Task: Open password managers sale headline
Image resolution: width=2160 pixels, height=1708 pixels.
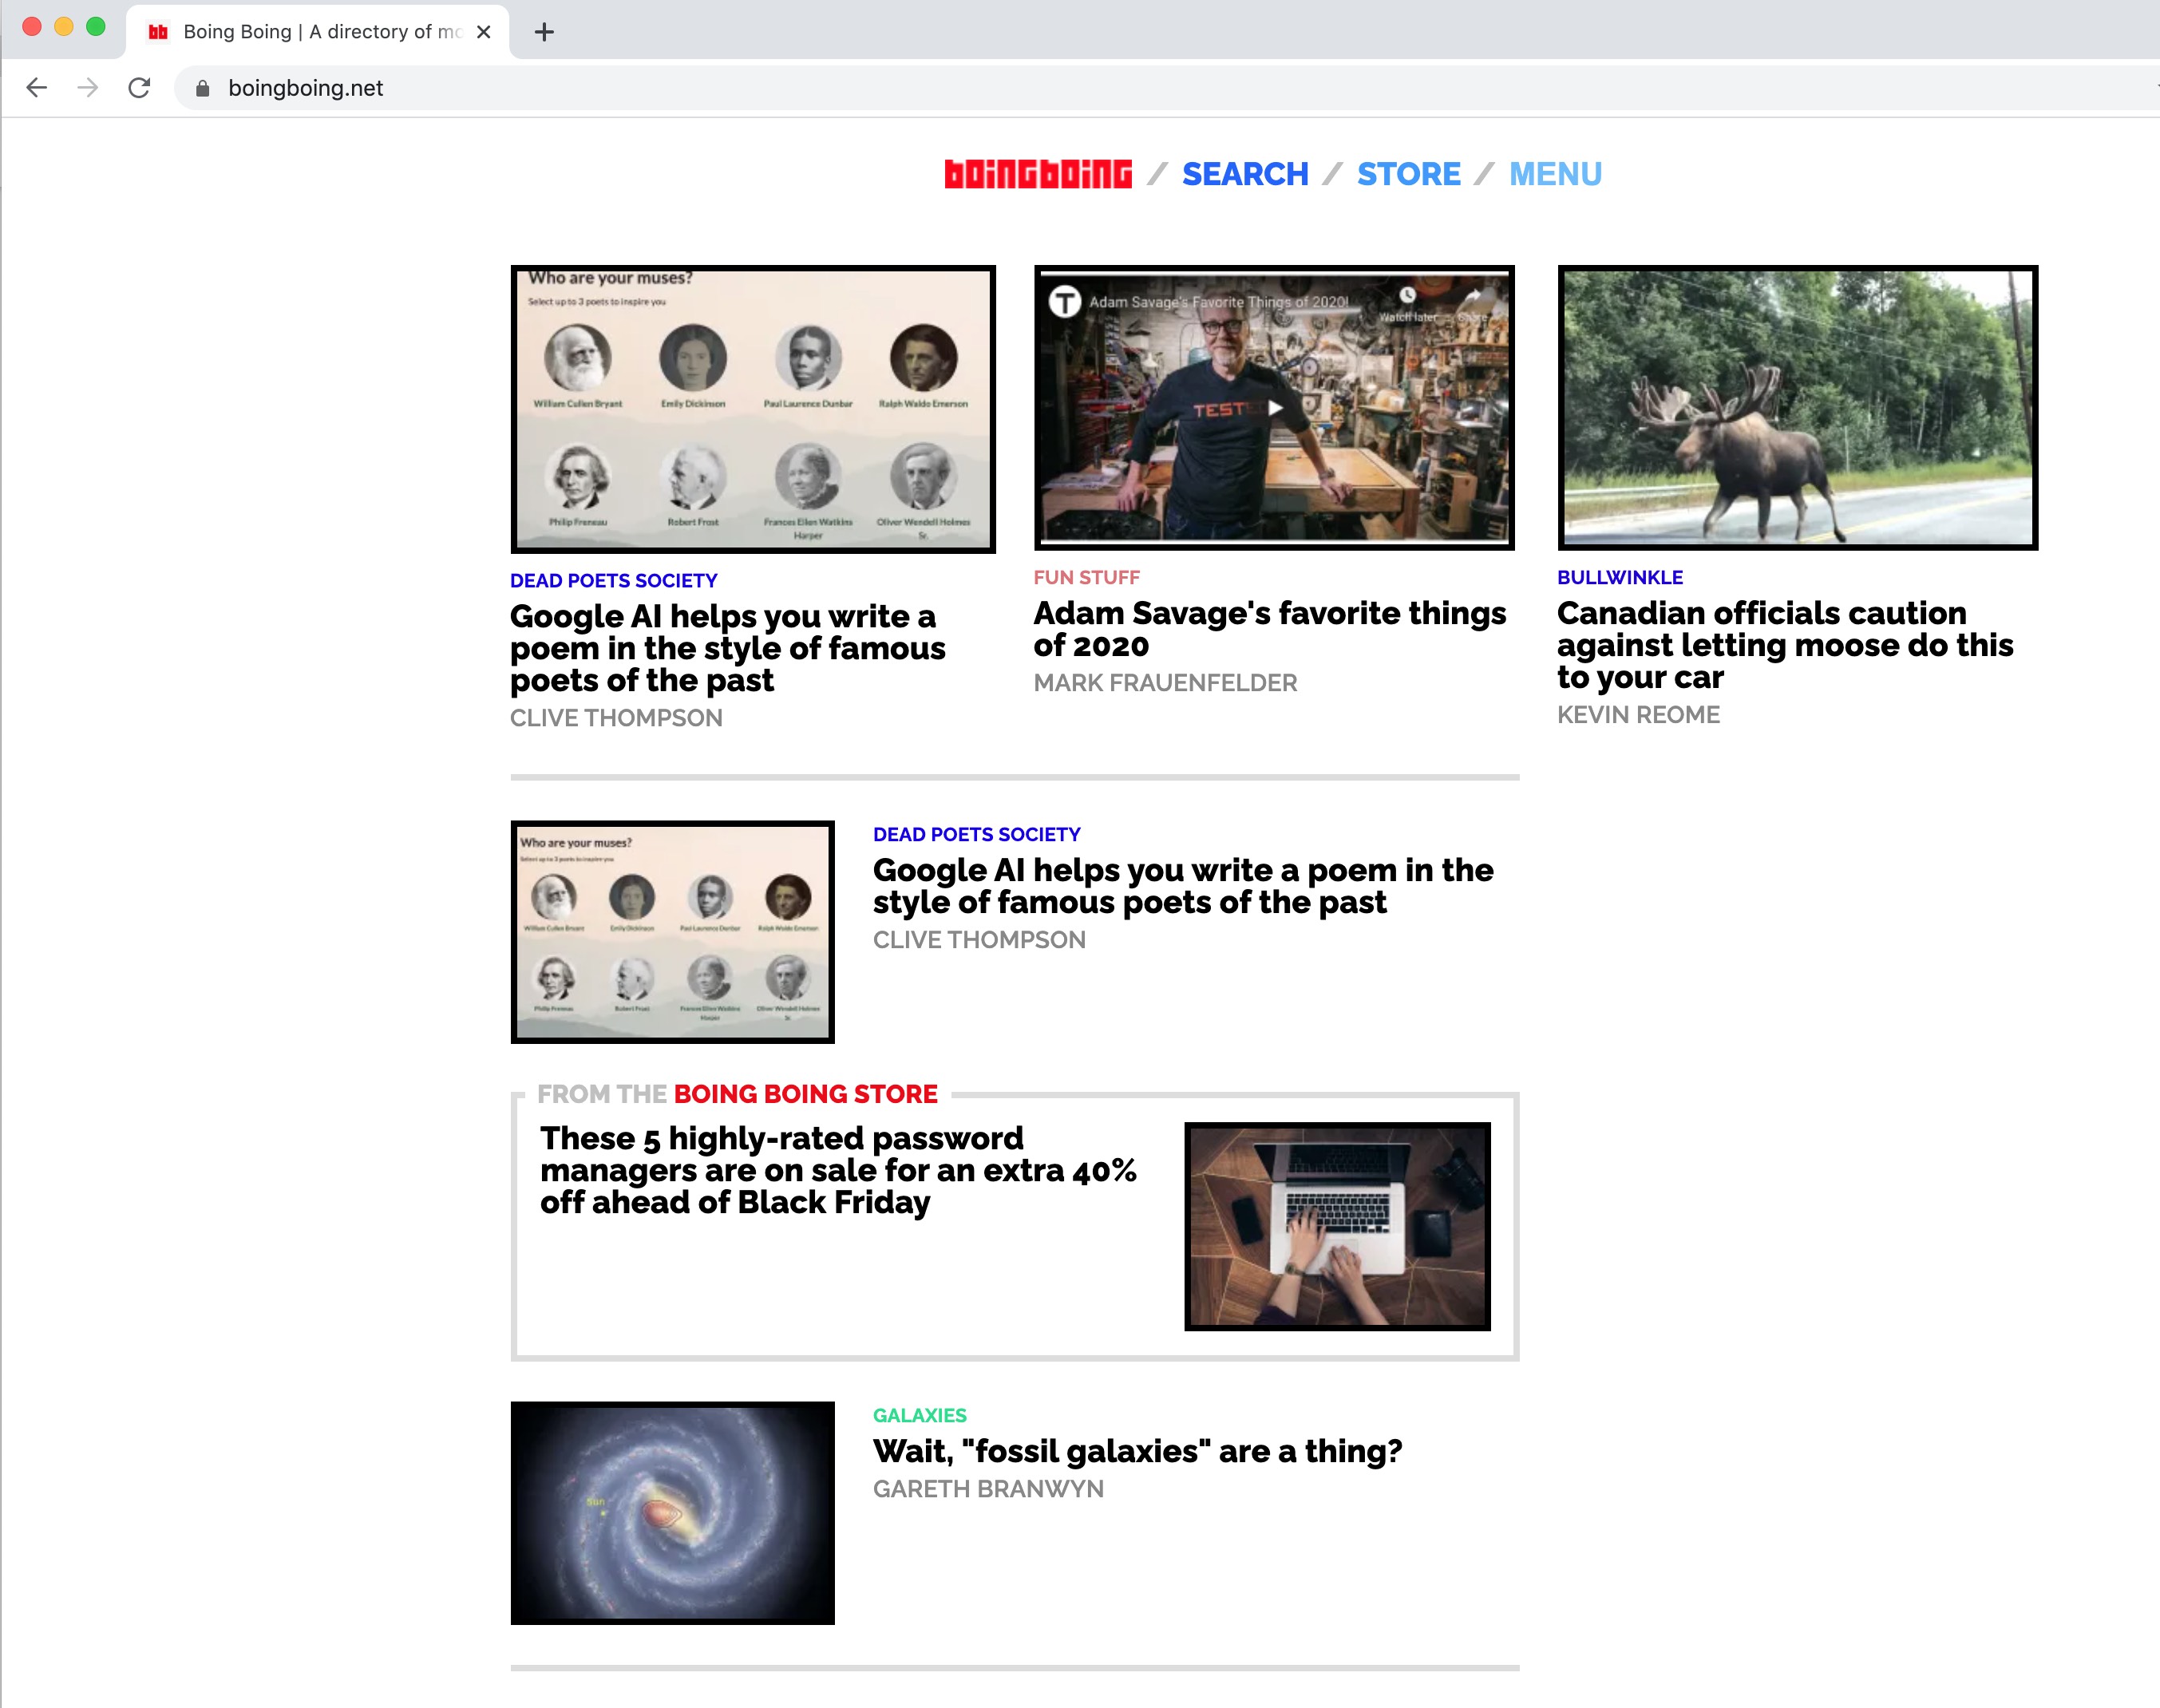Action: pyautogui.click(x=838, y=1170)
